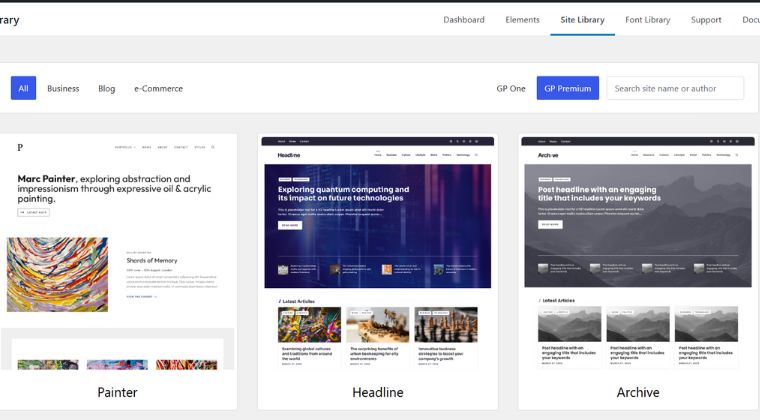760x420 pixels.
Task: Filter sites by Business category
Action: [63, 88]
